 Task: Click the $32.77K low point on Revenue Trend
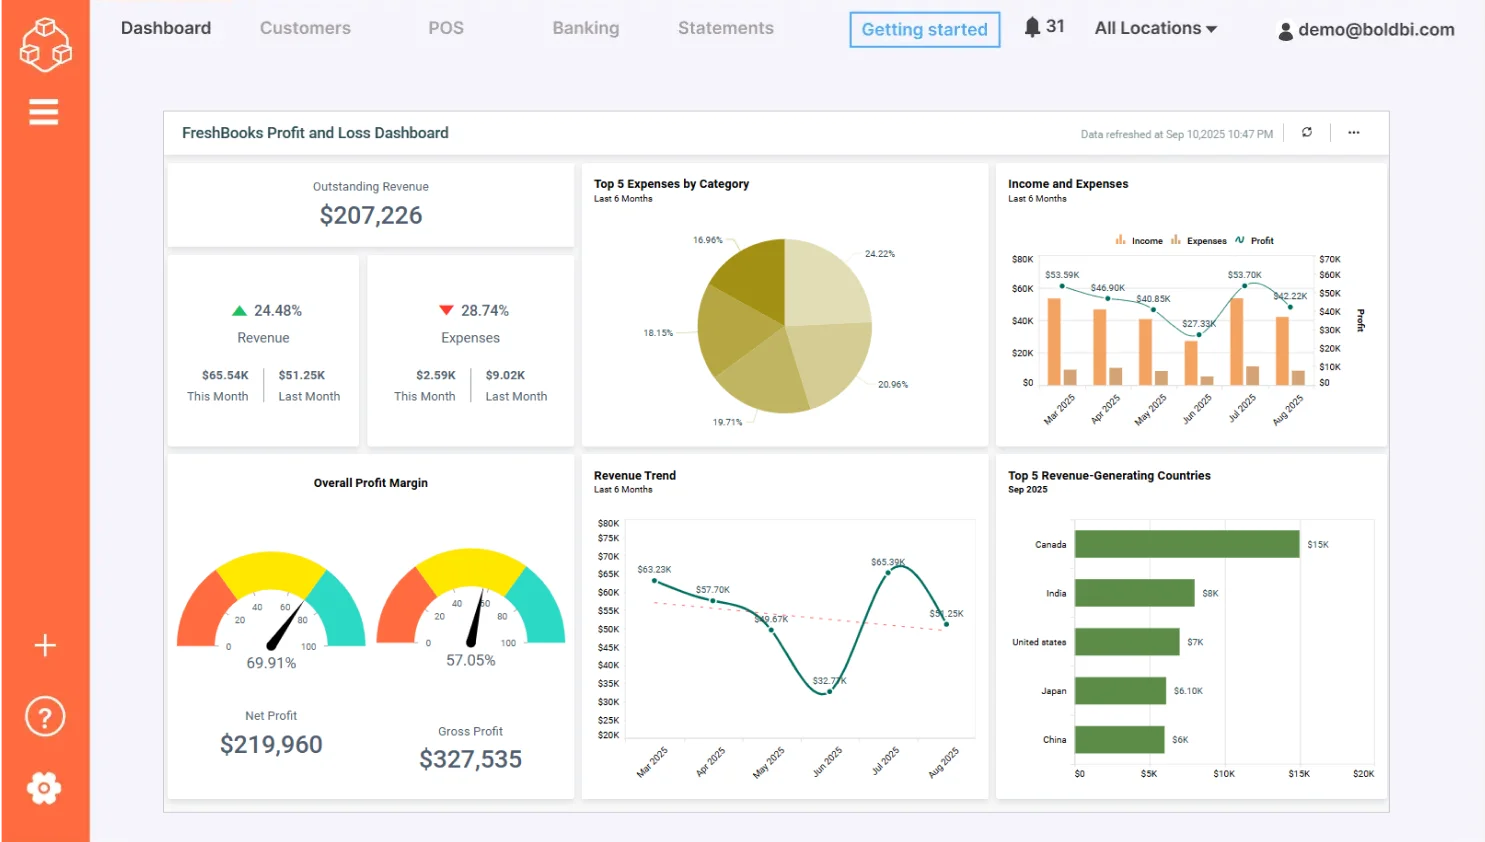coord(829,691)
